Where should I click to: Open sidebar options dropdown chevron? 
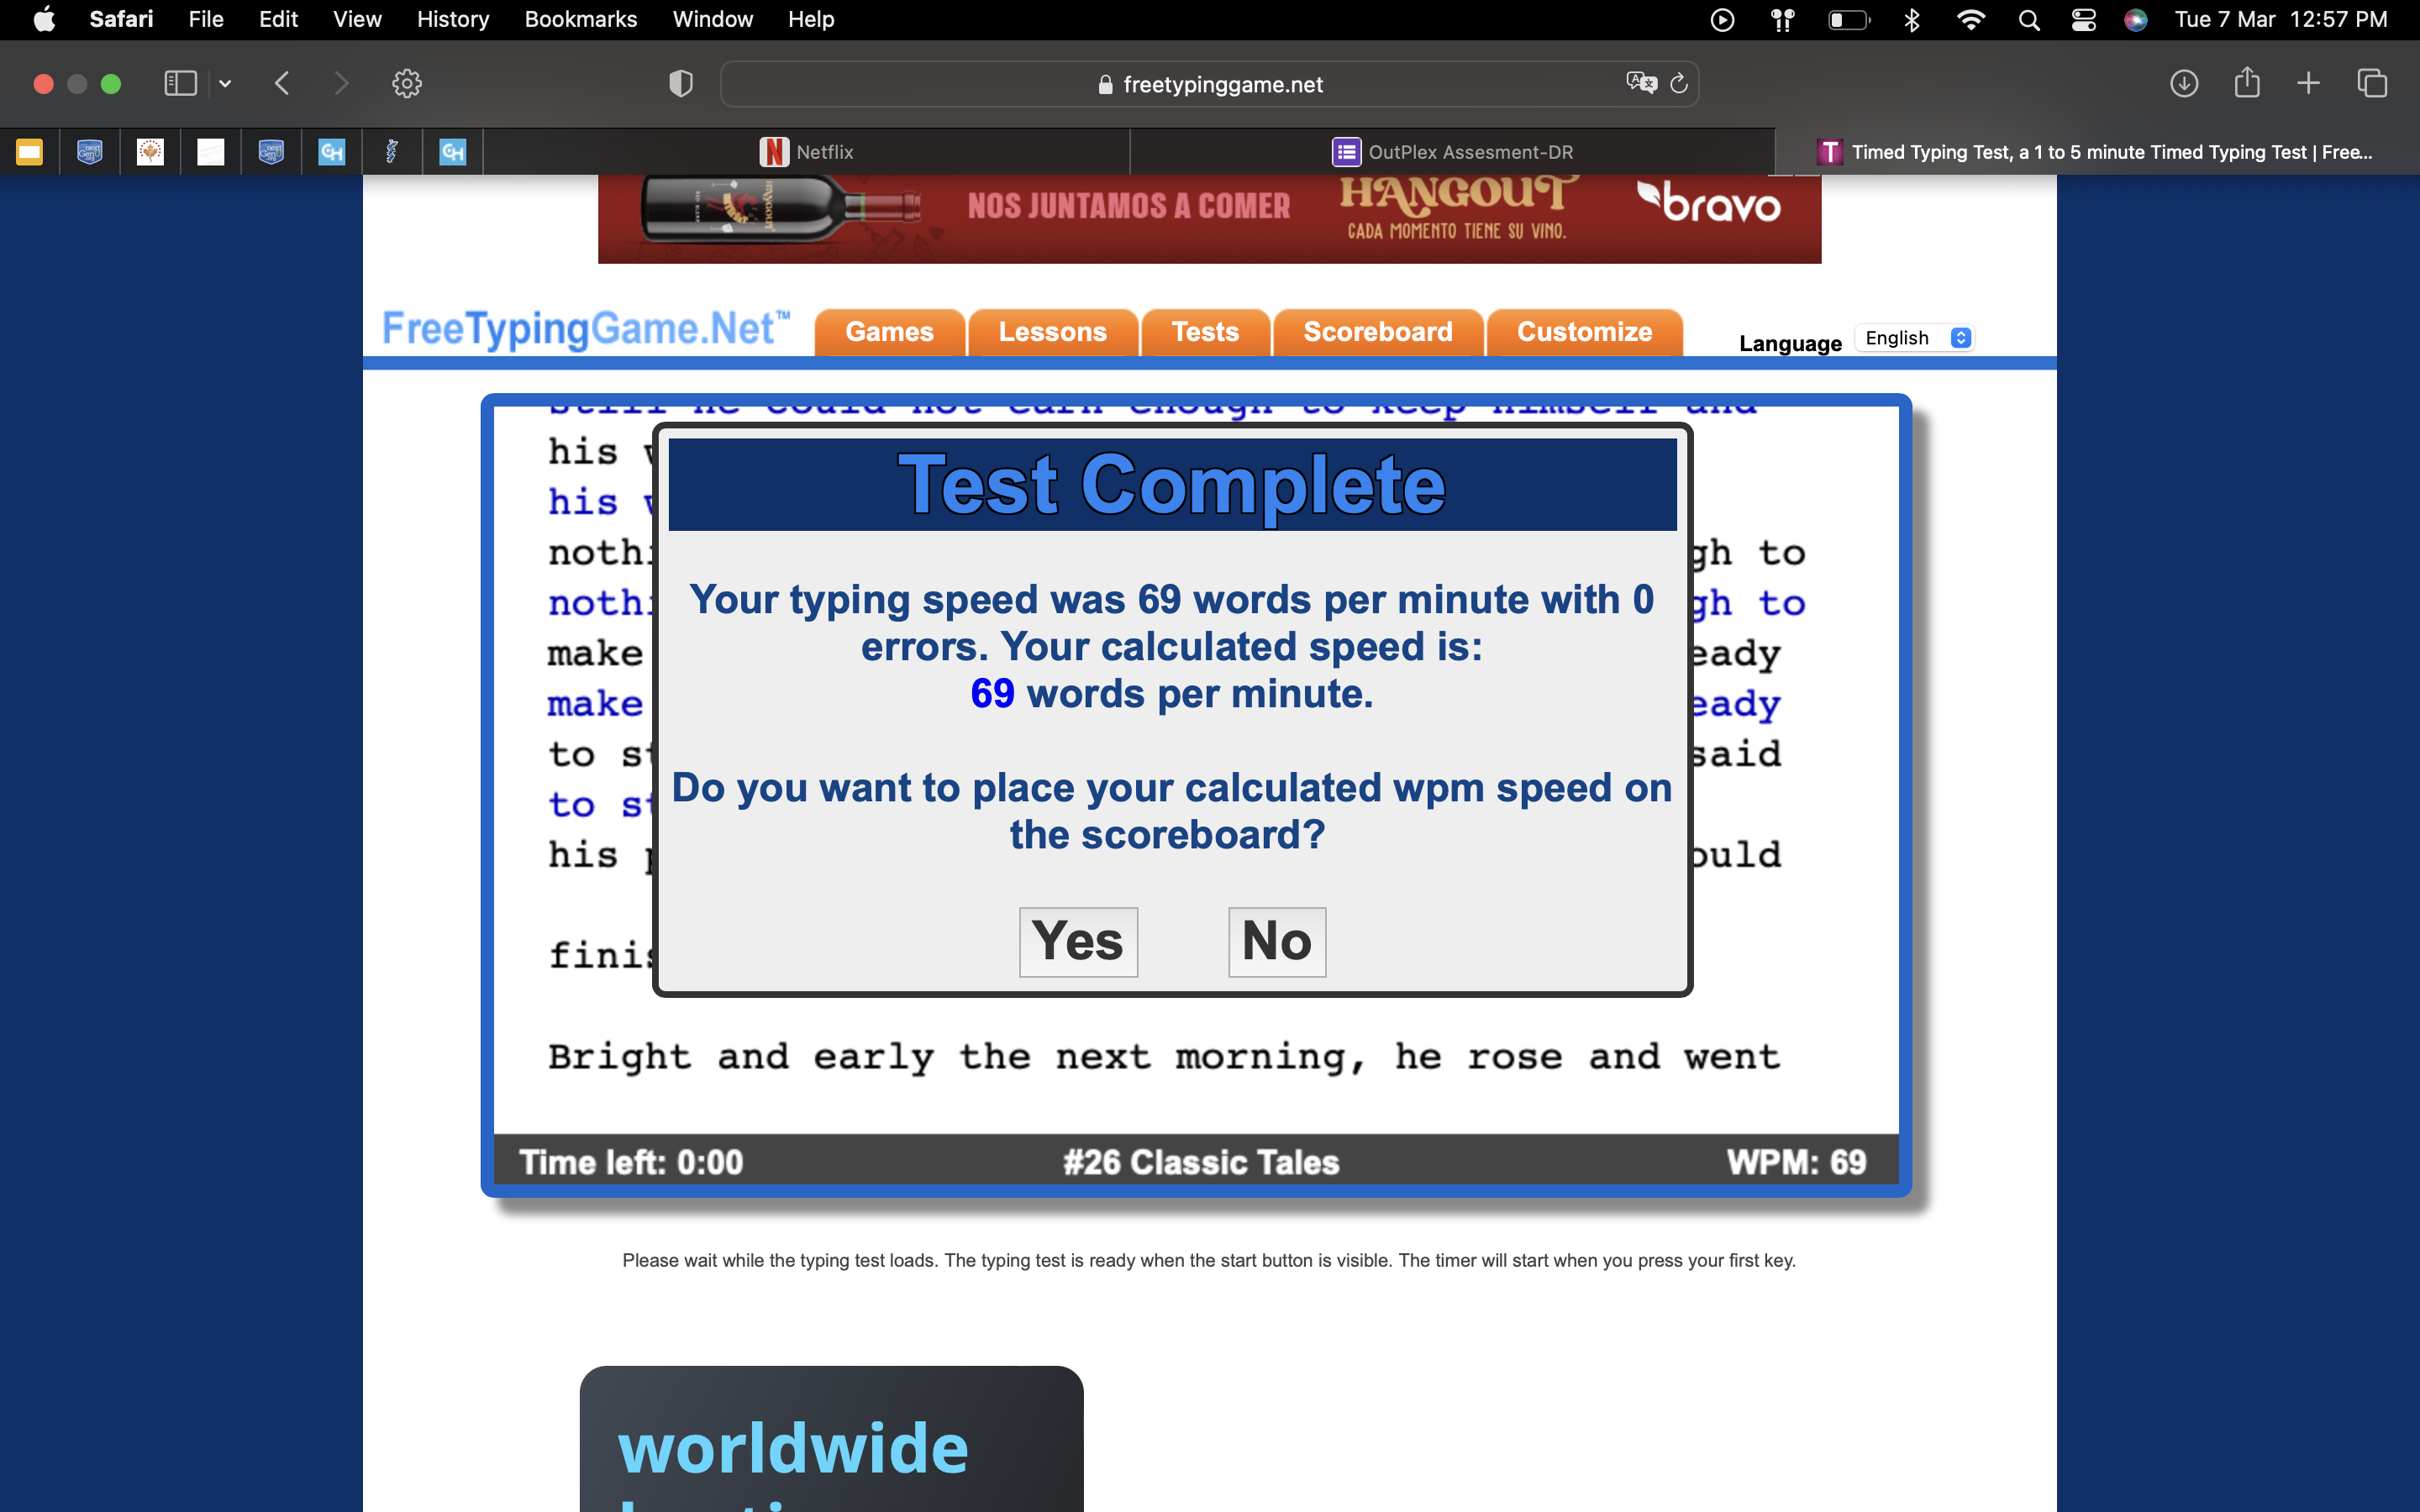tap(225, 84)
